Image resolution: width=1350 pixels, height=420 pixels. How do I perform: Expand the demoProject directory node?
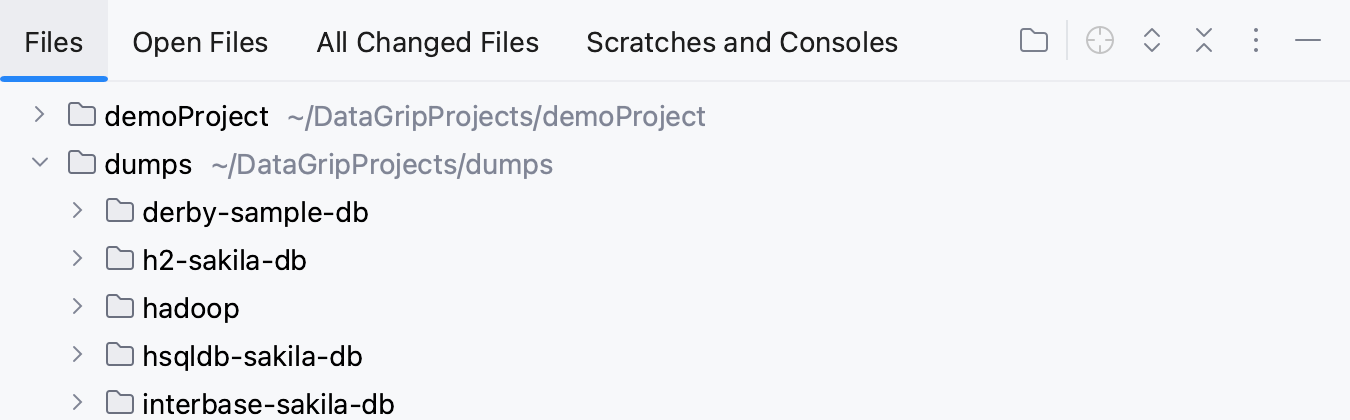(x=39, y=115)
